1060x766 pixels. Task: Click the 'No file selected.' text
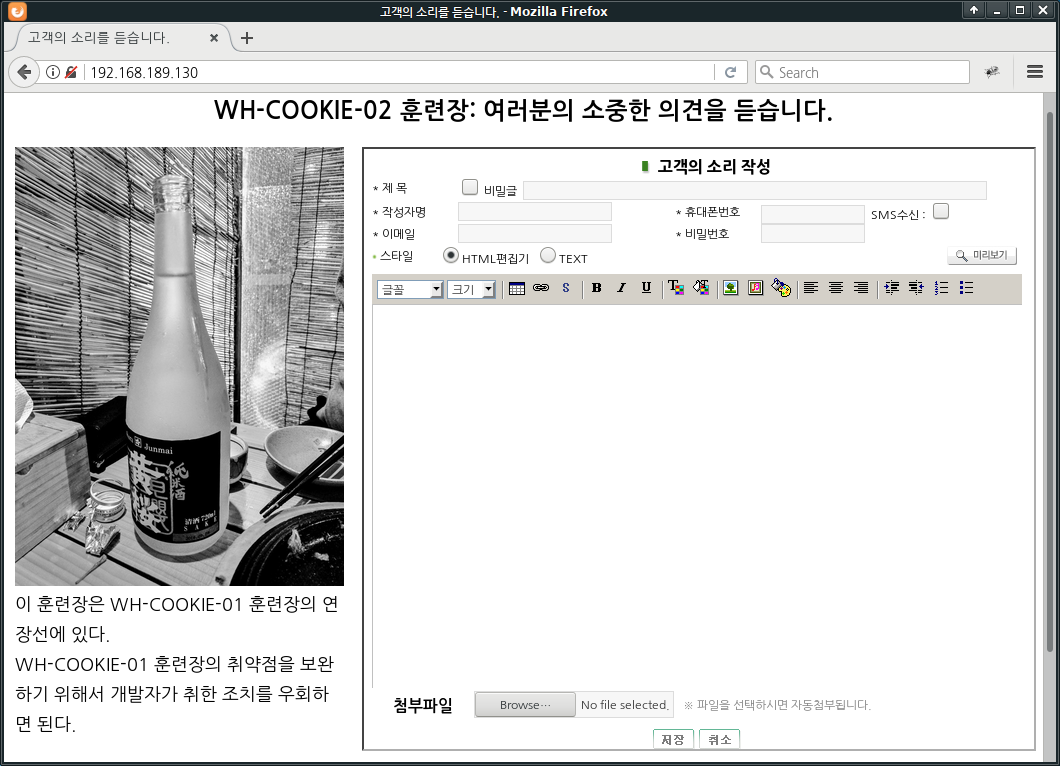(625, 704)
